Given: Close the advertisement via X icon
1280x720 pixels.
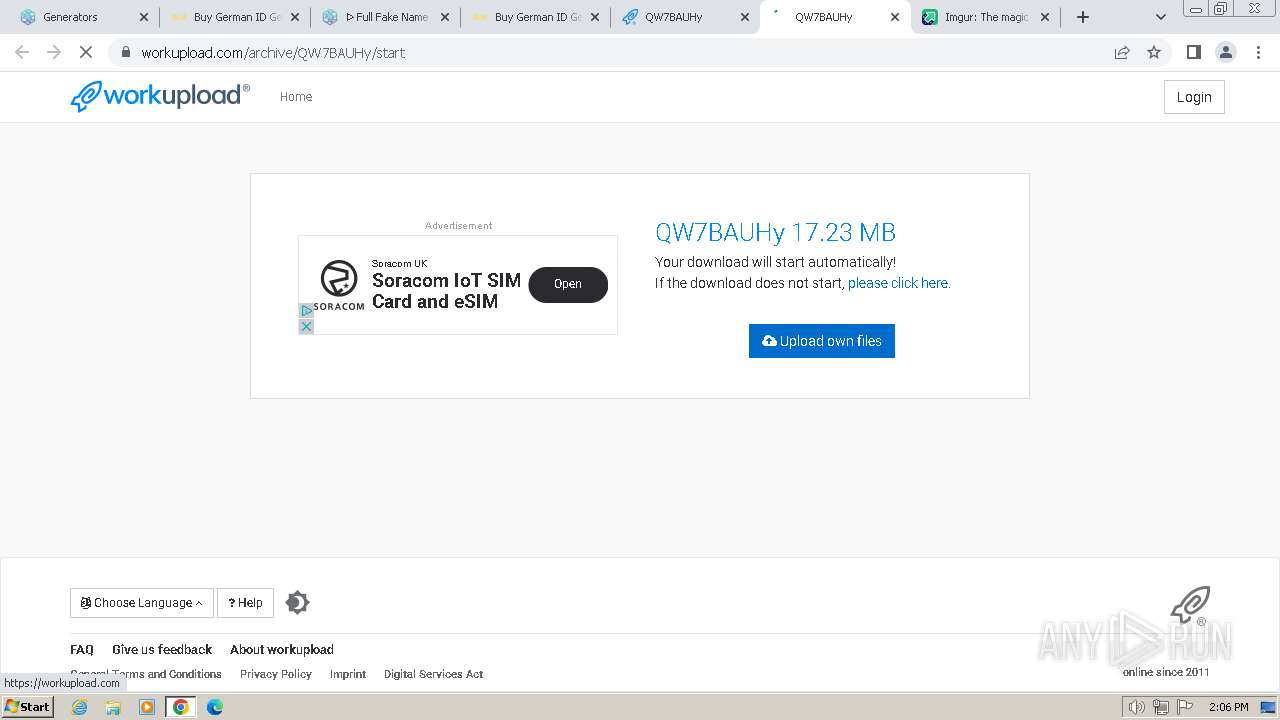Looking at the screenshot, I should pyautogui.click(x=306, y=327).
